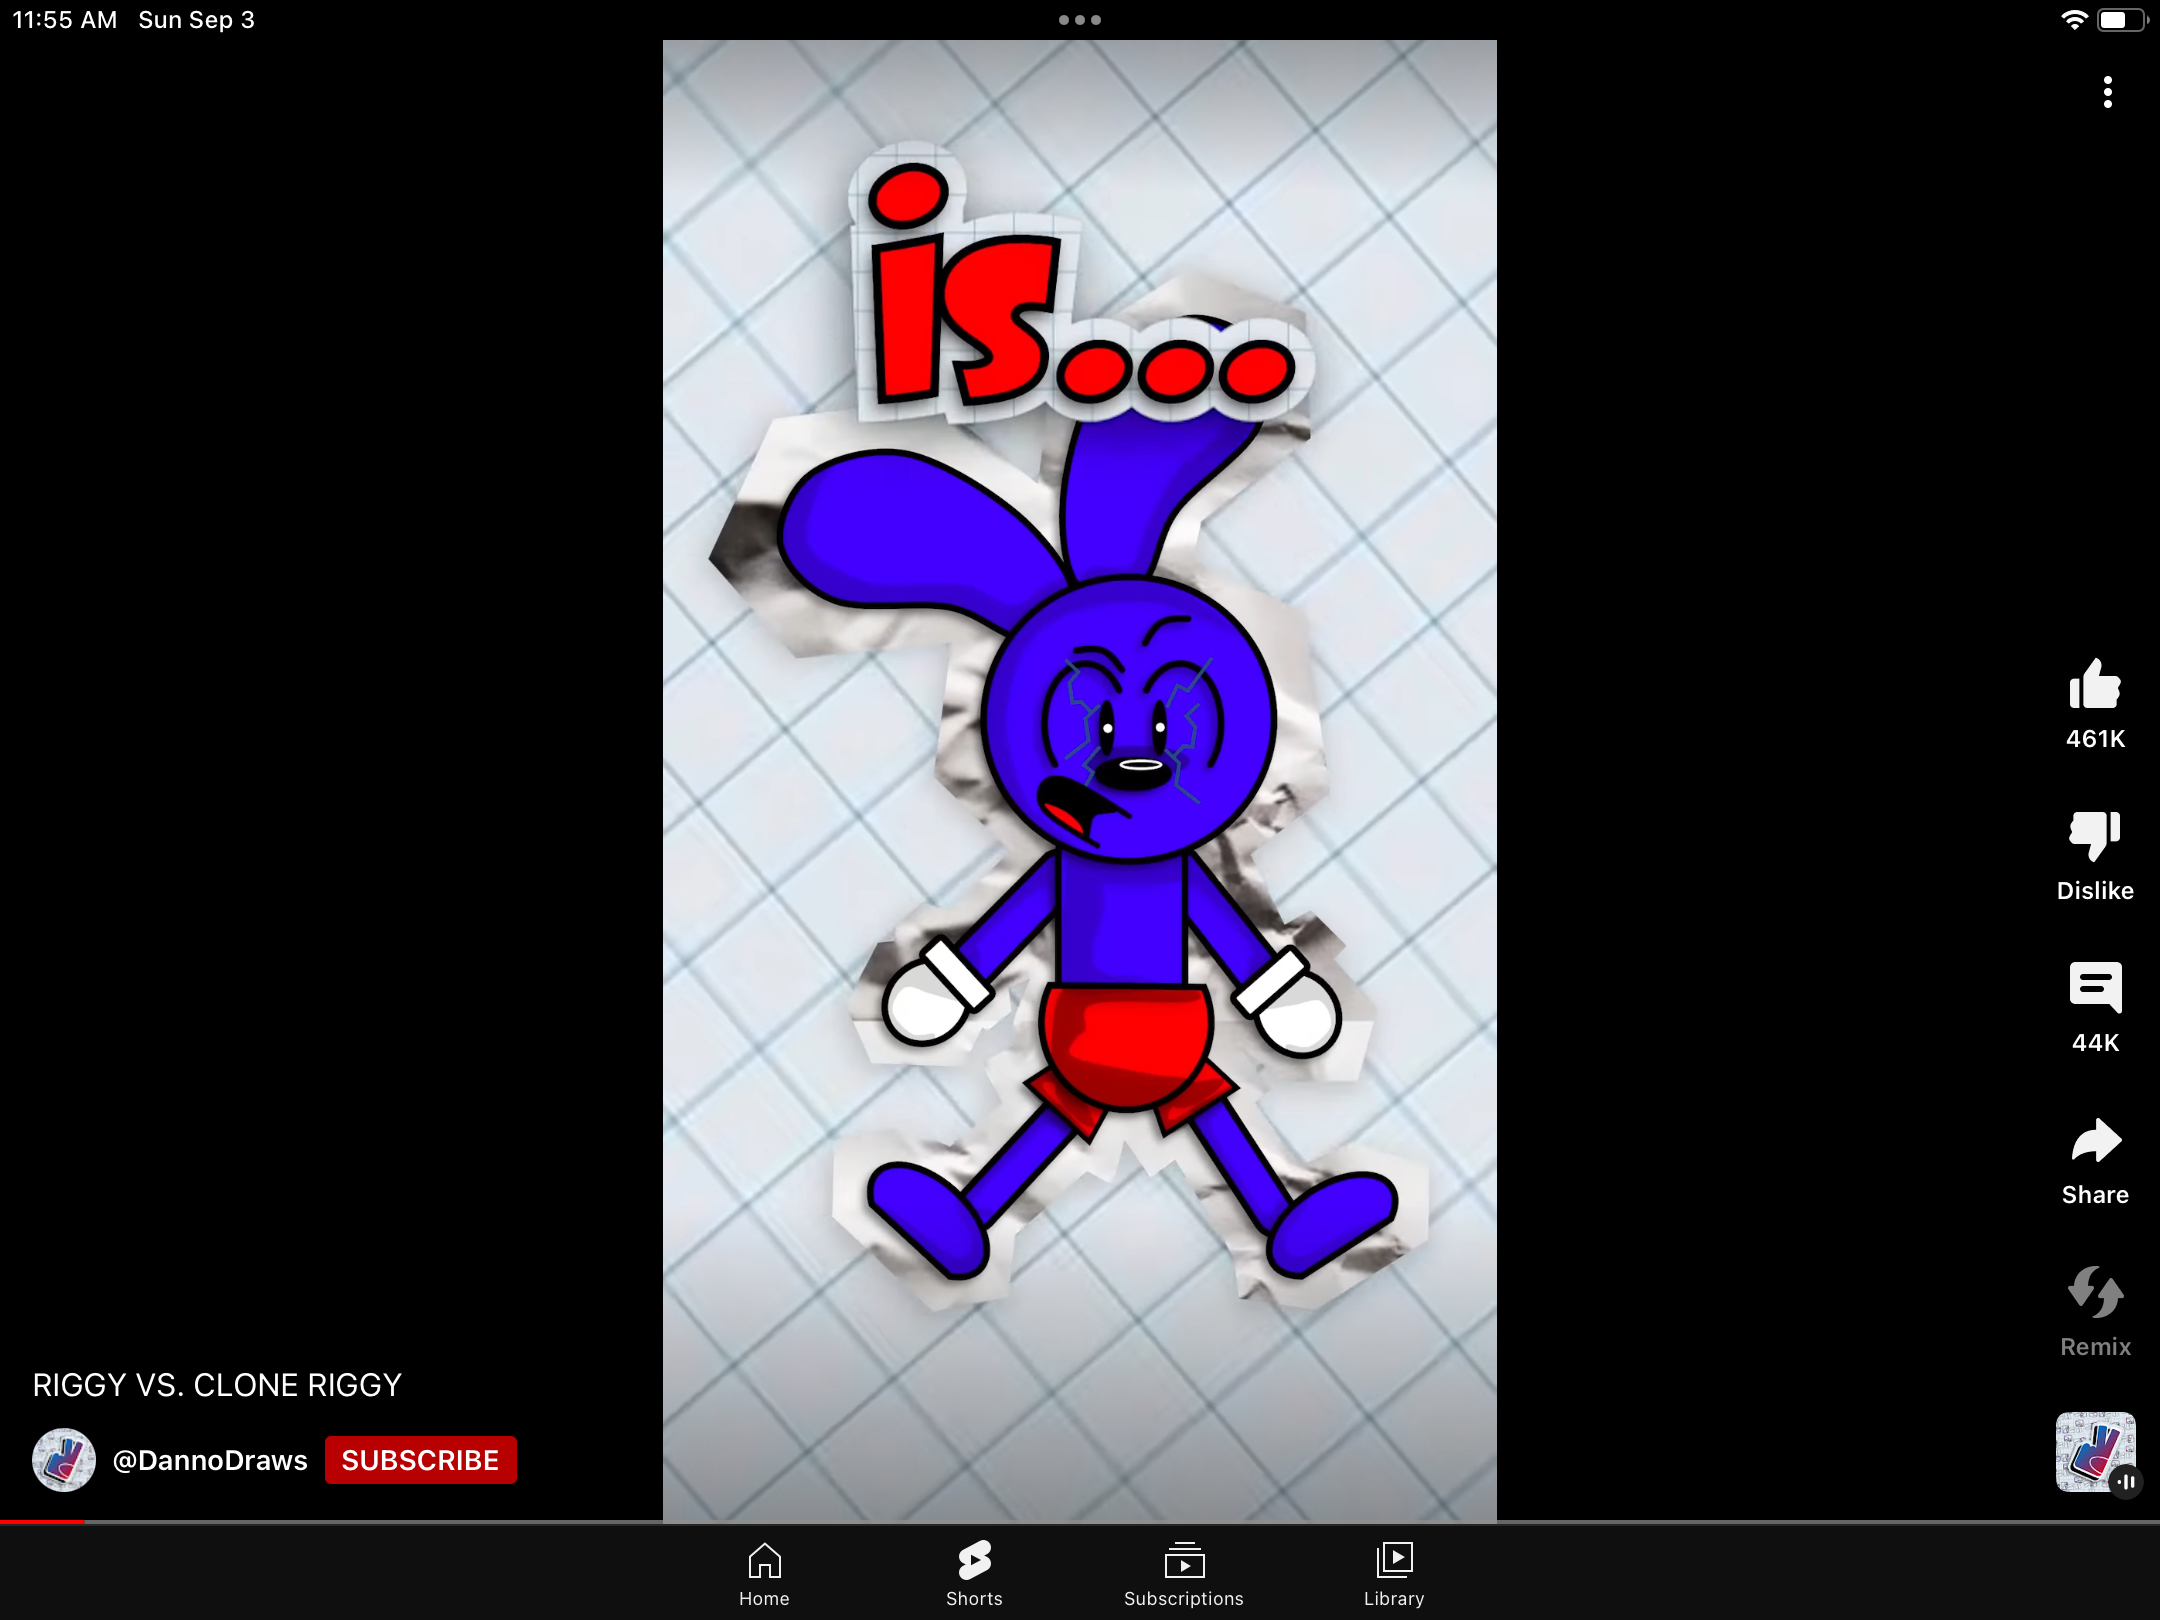Open the Subscriptions tab
Viewport: 2160px width, 1620px height.
(1184, 1573)
